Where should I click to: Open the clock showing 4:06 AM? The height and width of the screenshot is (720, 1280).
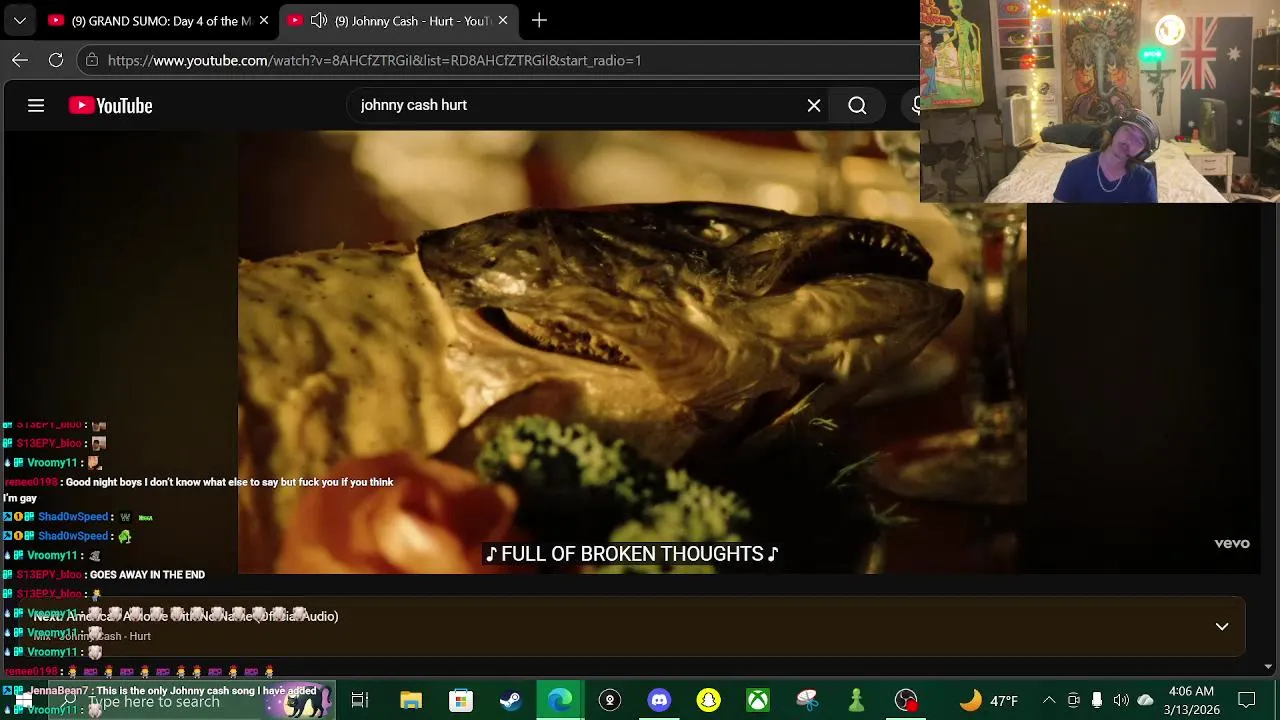pyautogui.click(x=1190, y=700)
